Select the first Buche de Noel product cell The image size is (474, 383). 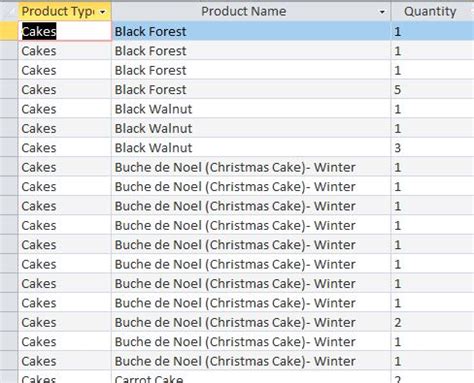(x=251, y=167)
